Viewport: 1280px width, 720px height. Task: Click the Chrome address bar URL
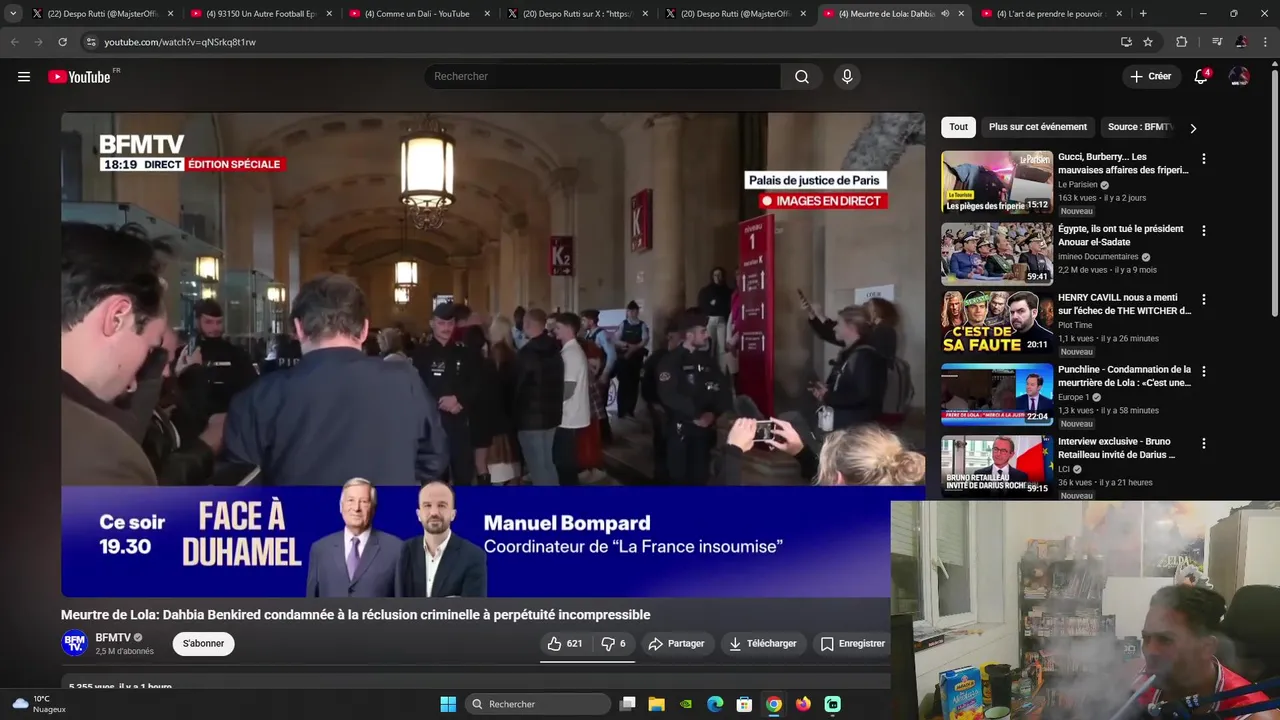coord(180,42)
